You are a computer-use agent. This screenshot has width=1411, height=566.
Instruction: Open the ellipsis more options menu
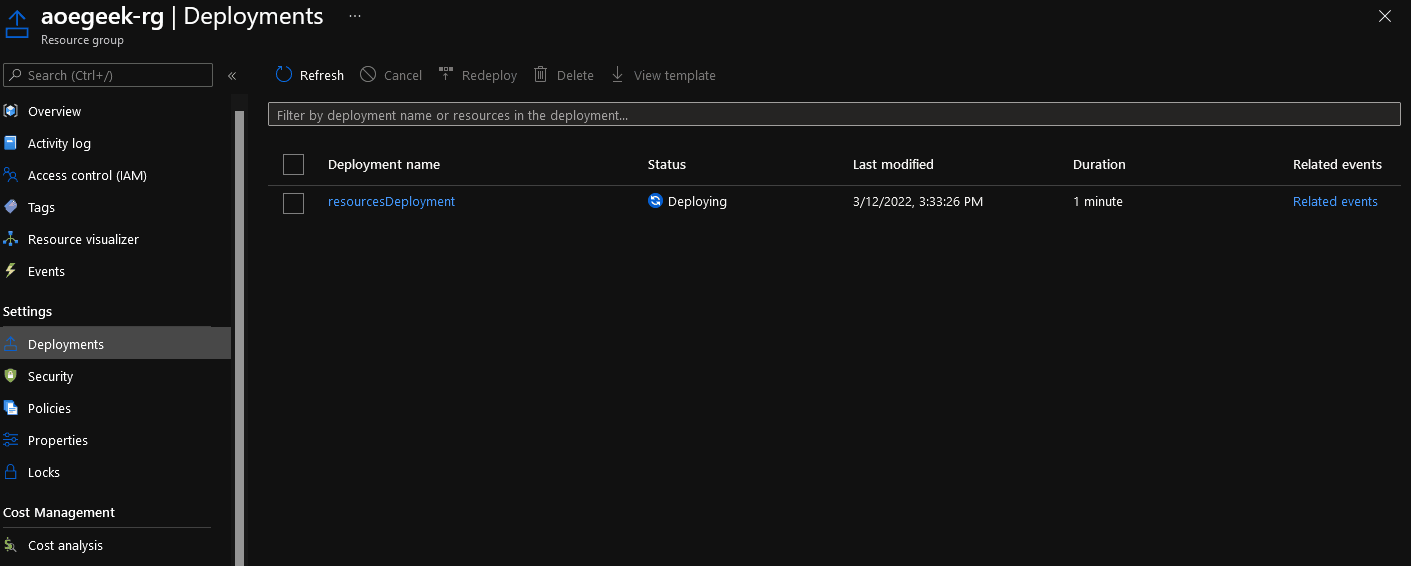(x=355, y=16)
